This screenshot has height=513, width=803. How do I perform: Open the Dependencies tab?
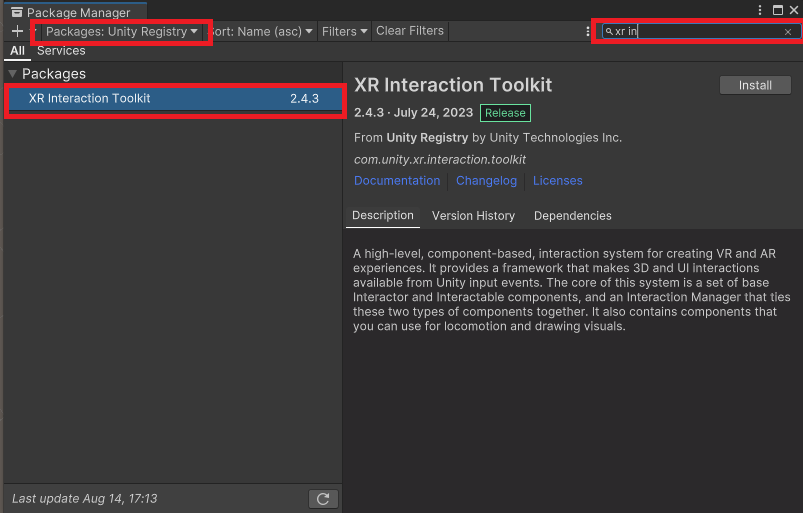(573, 216)
